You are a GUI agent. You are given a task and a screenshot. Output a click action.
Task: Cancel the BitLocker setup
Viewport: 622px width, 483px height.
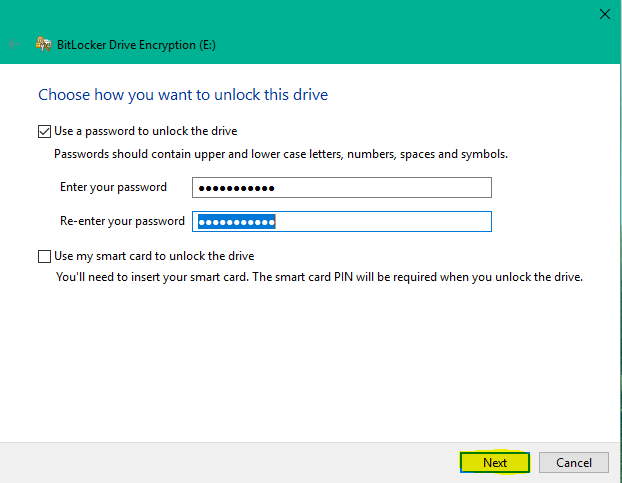(574, 462)
